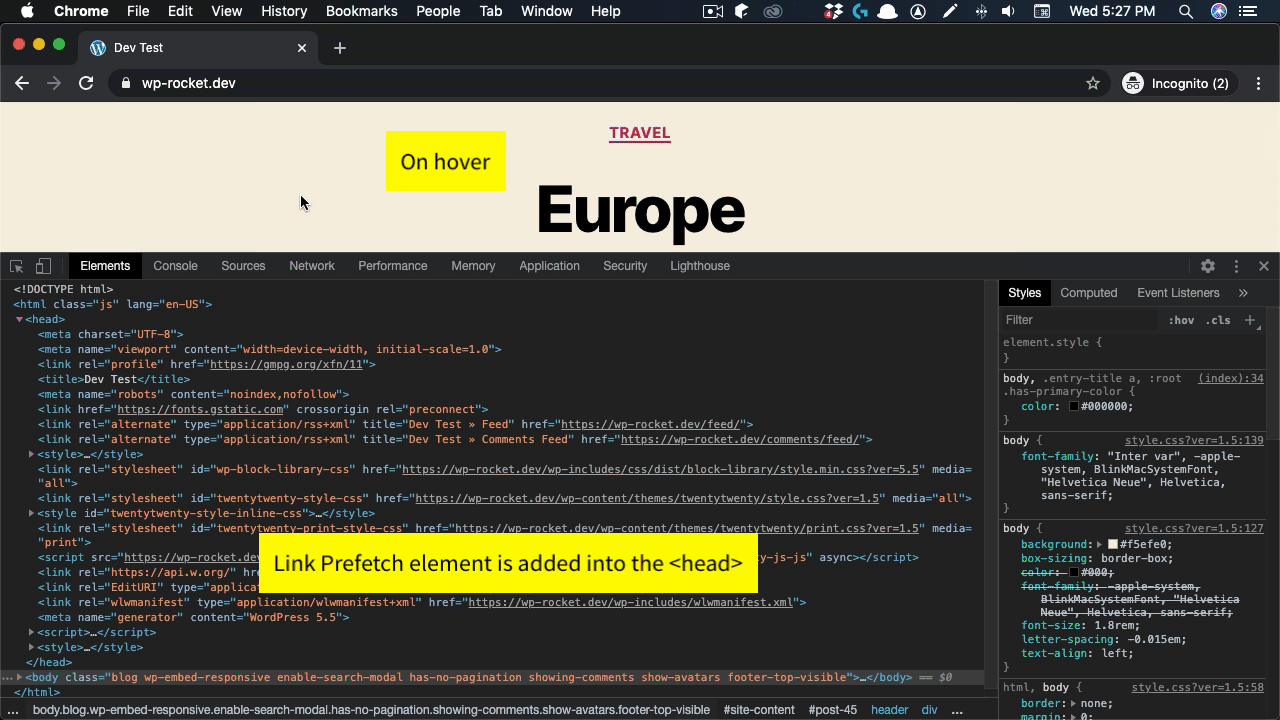Image resolution: width=1280 pixels, height=720 pixels.
Task: Click the struck-through #000 color swatch
Action: 1074,573
